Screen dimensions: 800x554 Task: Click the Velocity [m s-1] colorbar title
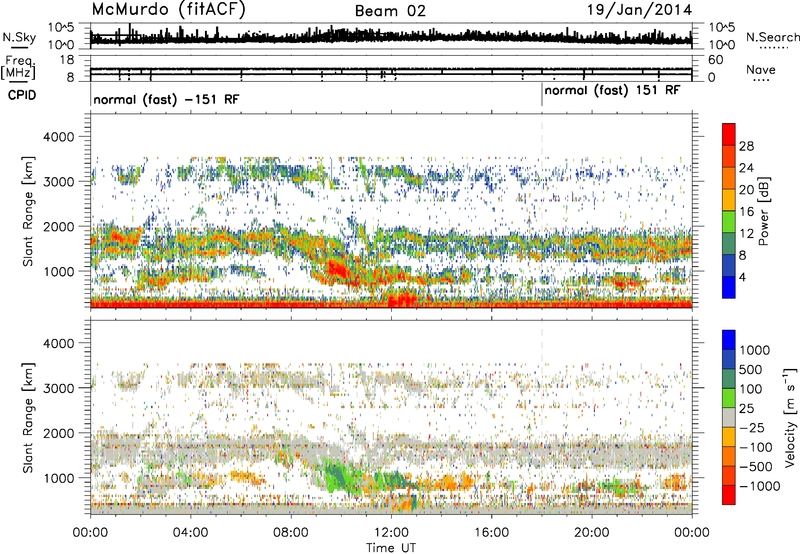[790, 417]
